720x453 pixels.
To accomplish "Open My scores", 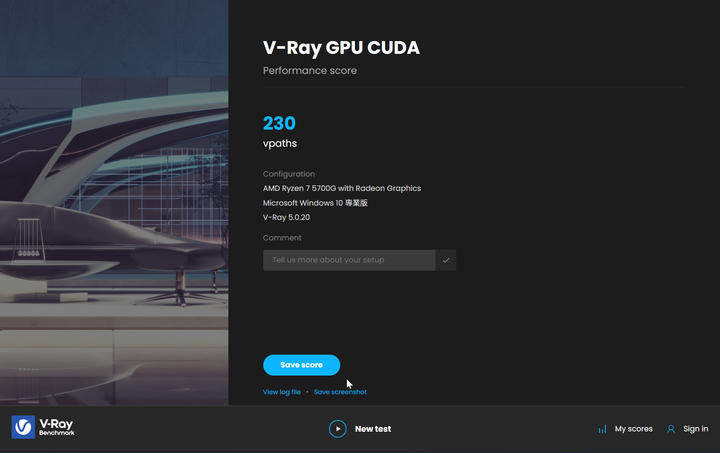I will pyautogui.click(x=633, y=429).
